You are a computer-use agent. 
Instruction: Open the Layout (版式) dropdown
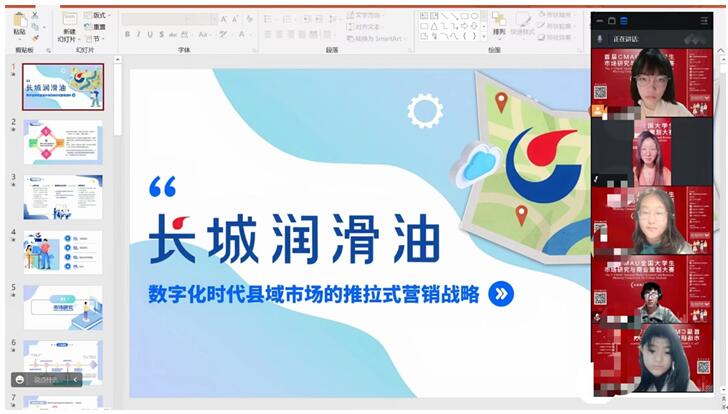tap(97, 15)
